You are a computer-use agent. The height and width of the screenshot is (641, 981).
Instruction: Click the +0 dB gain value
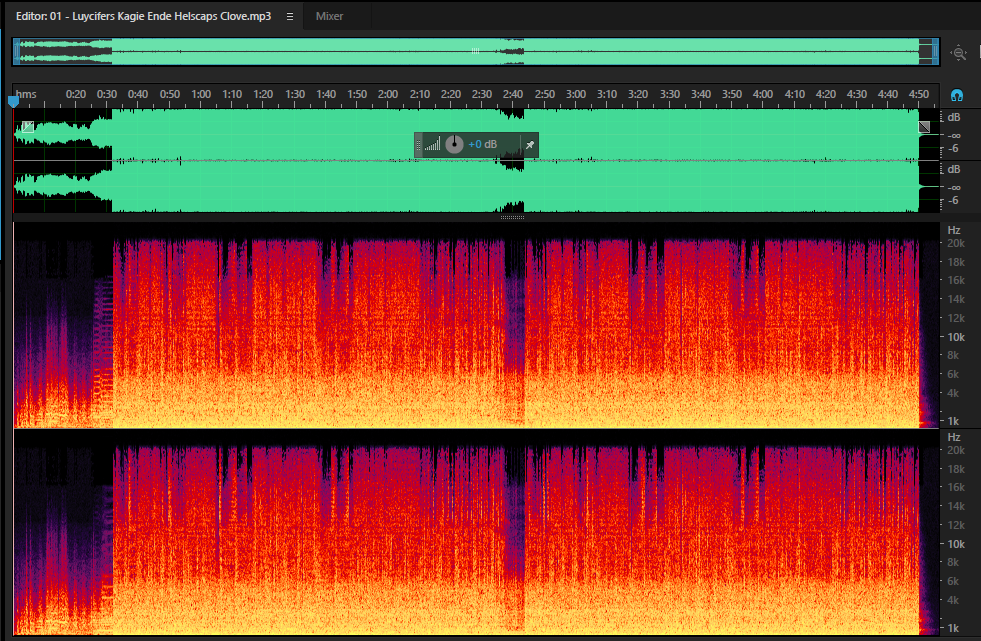coord(482,144)
